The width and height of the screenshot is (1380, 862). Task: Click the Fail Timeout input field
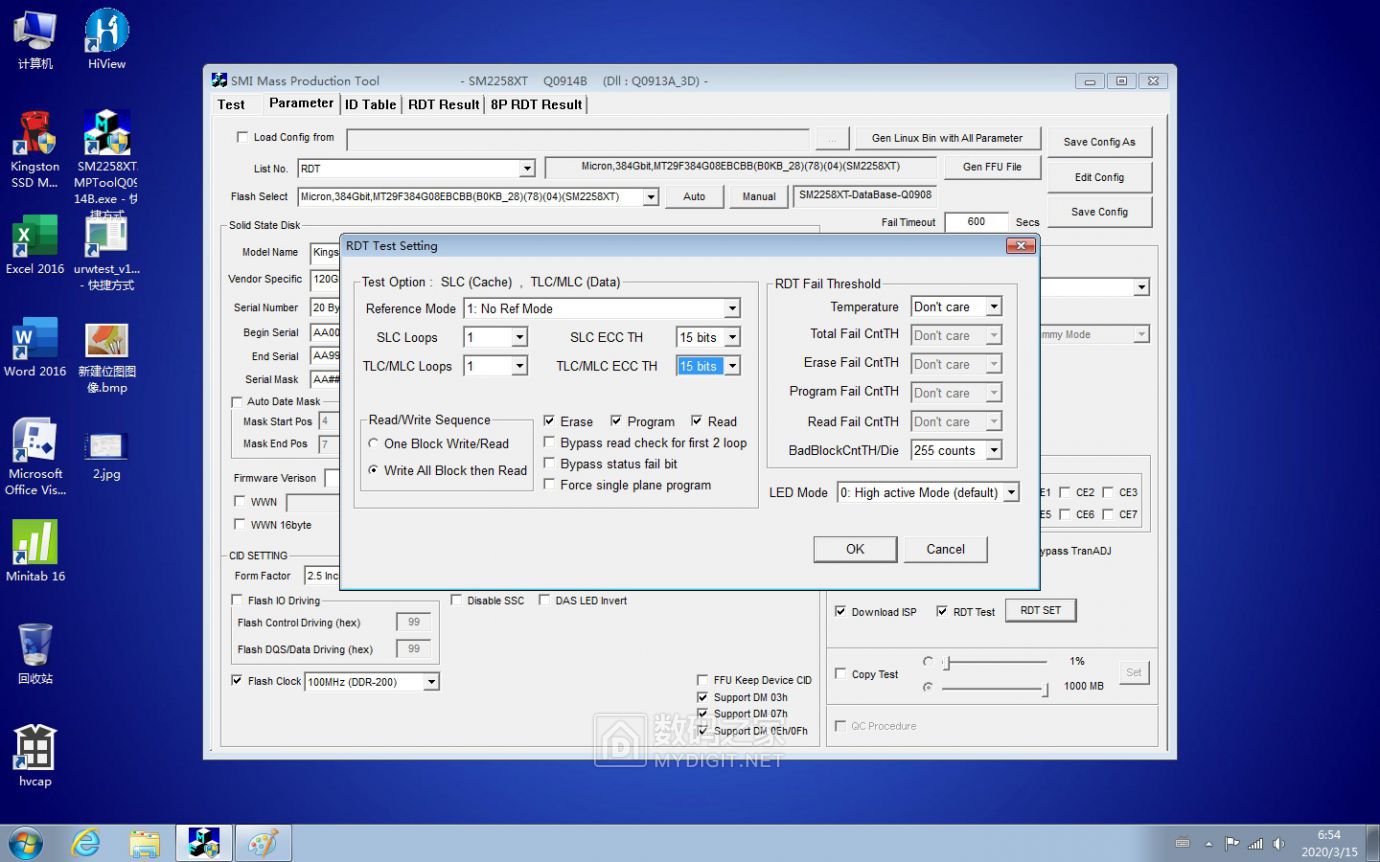(x=975, y=222)
